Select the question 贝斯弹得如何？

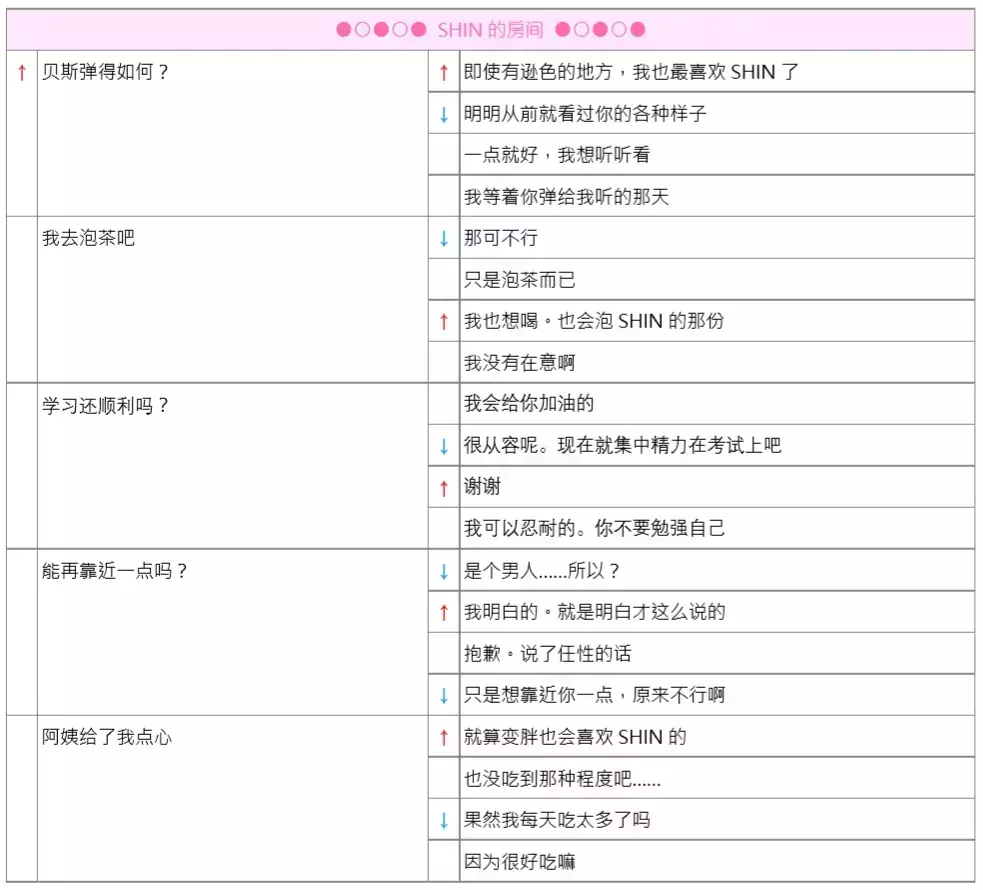click(x=105, y=72)
